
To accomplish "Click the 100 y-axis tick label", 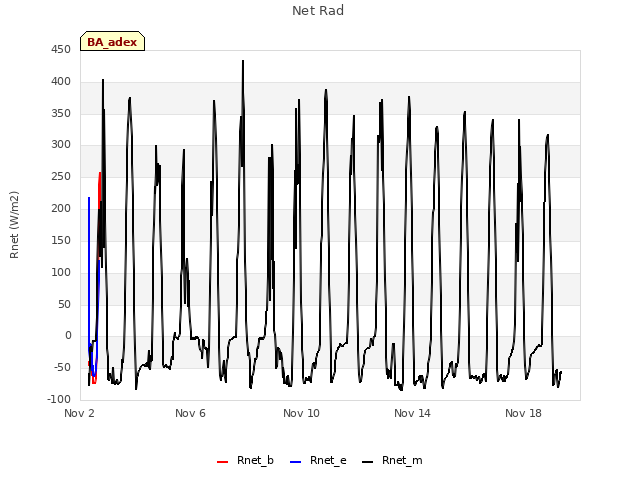I will click(x=61, y=272).
